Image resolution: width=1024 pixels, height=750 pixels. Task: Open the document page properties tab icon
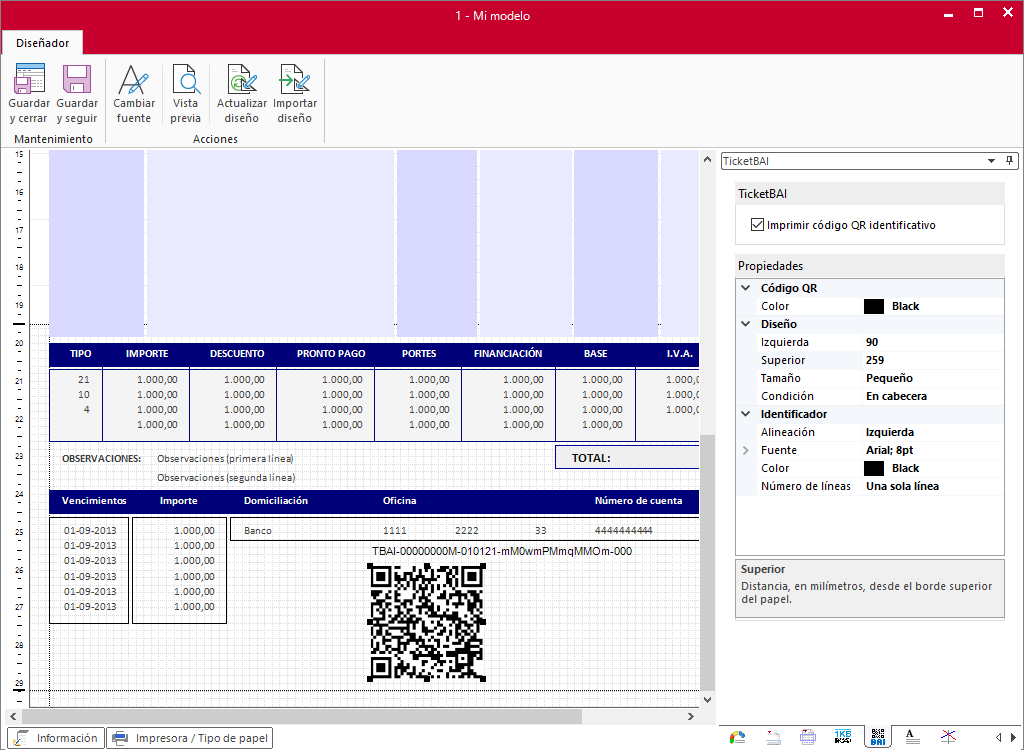(x=773, y=738)
